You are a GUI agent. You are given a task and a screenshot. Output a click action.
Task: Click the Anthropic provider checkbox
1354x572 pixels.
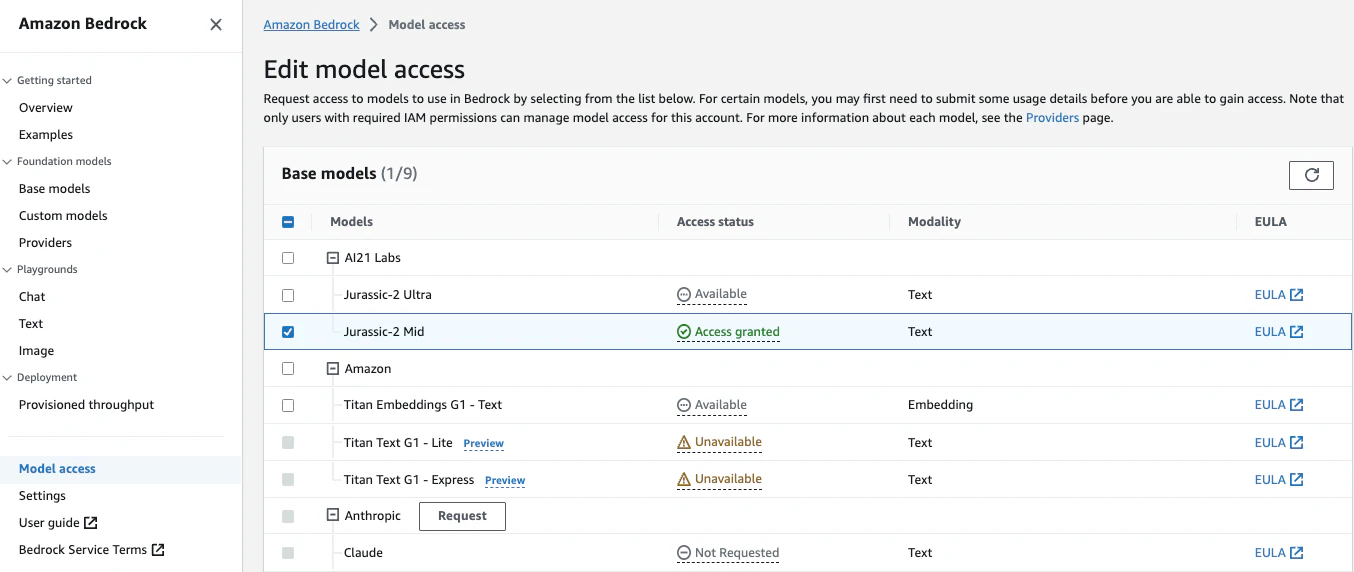pyautogui.click(x=288, y=516)
